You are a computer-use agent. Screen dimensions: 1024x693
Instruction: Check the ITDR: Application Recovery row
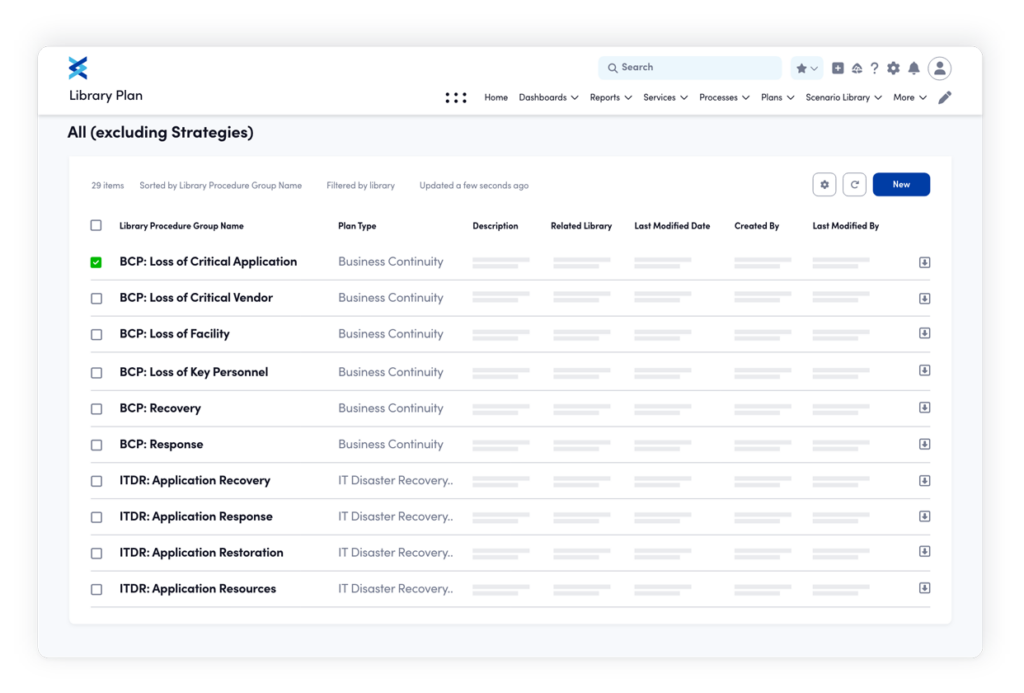click(x=96, y=481)
